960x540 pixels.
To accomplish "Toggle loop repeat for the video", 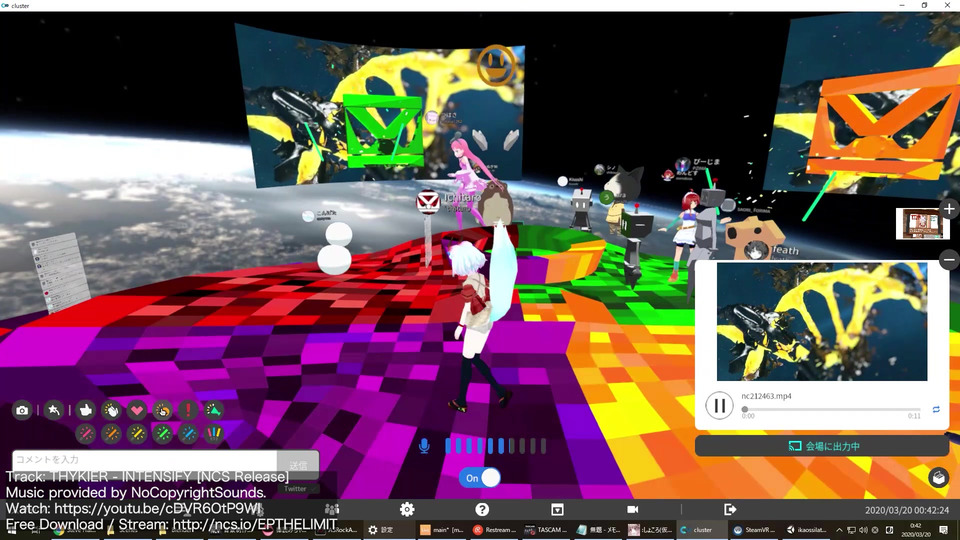I will 936,409.
